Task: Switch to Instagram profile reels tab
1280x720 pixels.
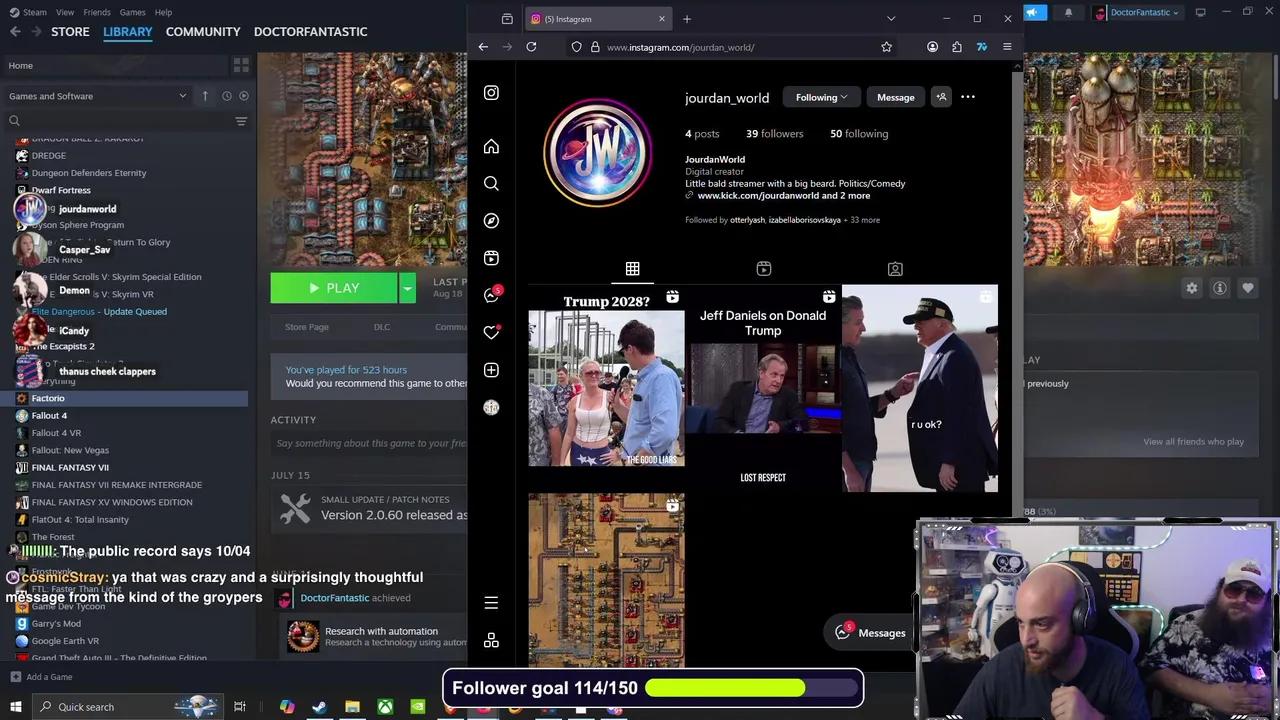Action: click(x=764, y=269)
